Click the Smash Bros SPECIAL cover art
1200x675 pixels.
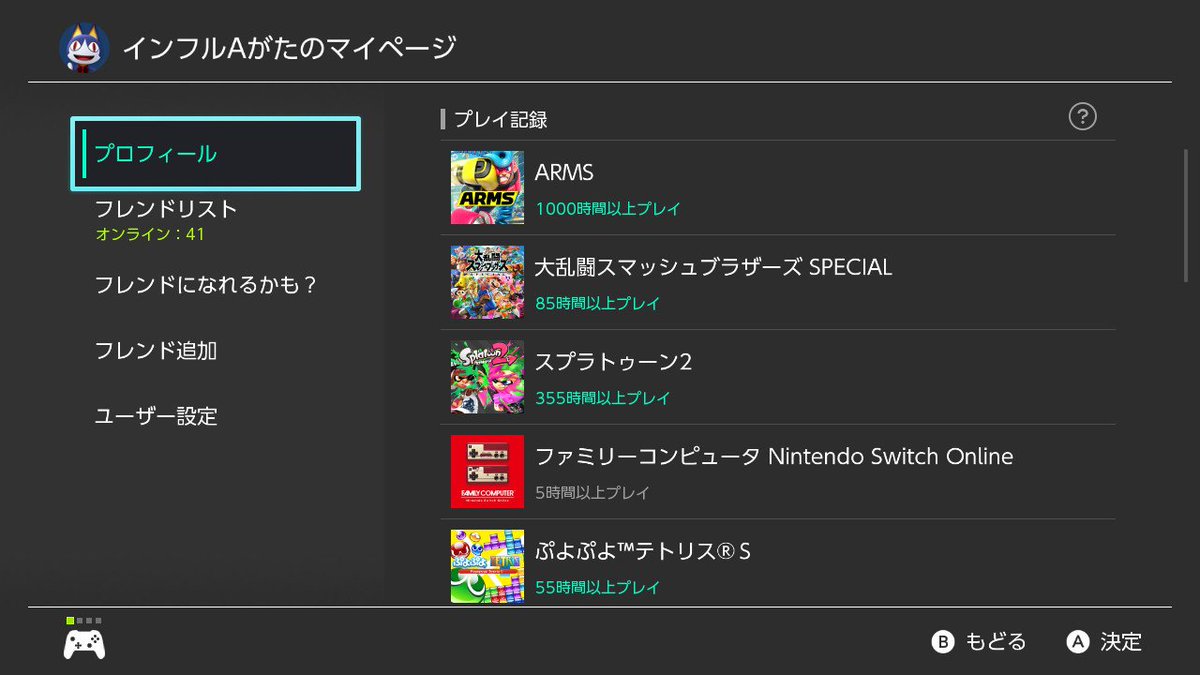487,282
